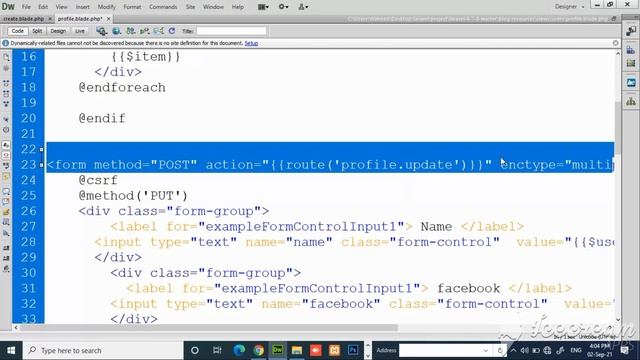
Task: Open the user account dropdown in menu bar
Action: pyautogui.click(x=303, y=7)
